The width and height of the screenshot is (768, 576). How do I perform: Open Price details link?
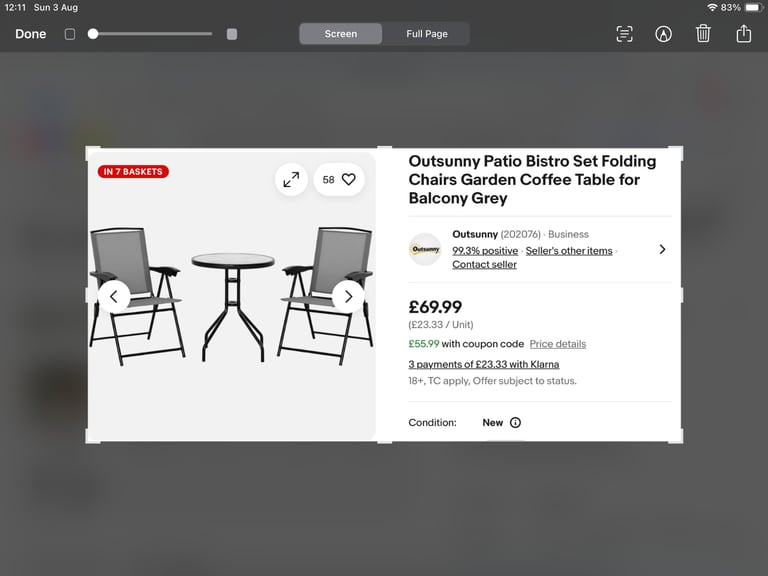pyautogui.click(x=557, y=344)
